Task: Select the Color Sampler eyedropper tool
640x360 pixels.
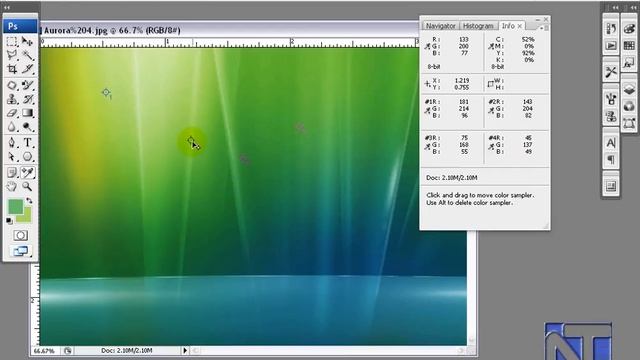Action: (x=27, y=172)
